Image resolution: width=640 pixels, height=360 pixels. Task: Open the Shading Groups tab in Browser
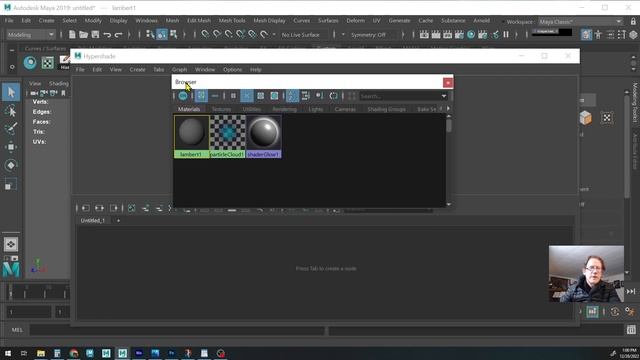(x=386, y=109)
